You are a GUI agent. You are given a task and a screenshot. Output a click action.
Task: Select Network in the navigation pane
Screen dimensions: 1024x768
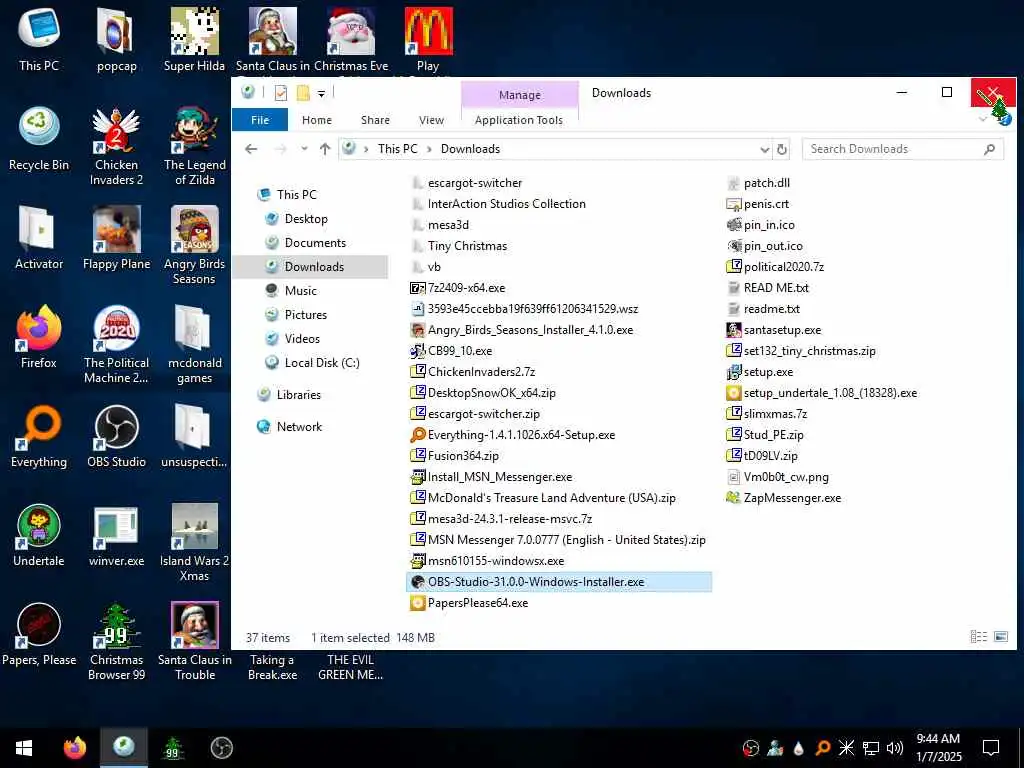tap(299, 427)
